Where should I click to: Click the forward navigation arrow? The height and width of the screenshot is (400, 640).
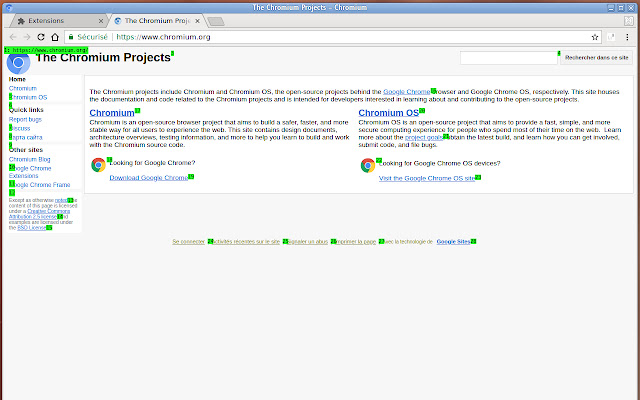click(27, 37)
